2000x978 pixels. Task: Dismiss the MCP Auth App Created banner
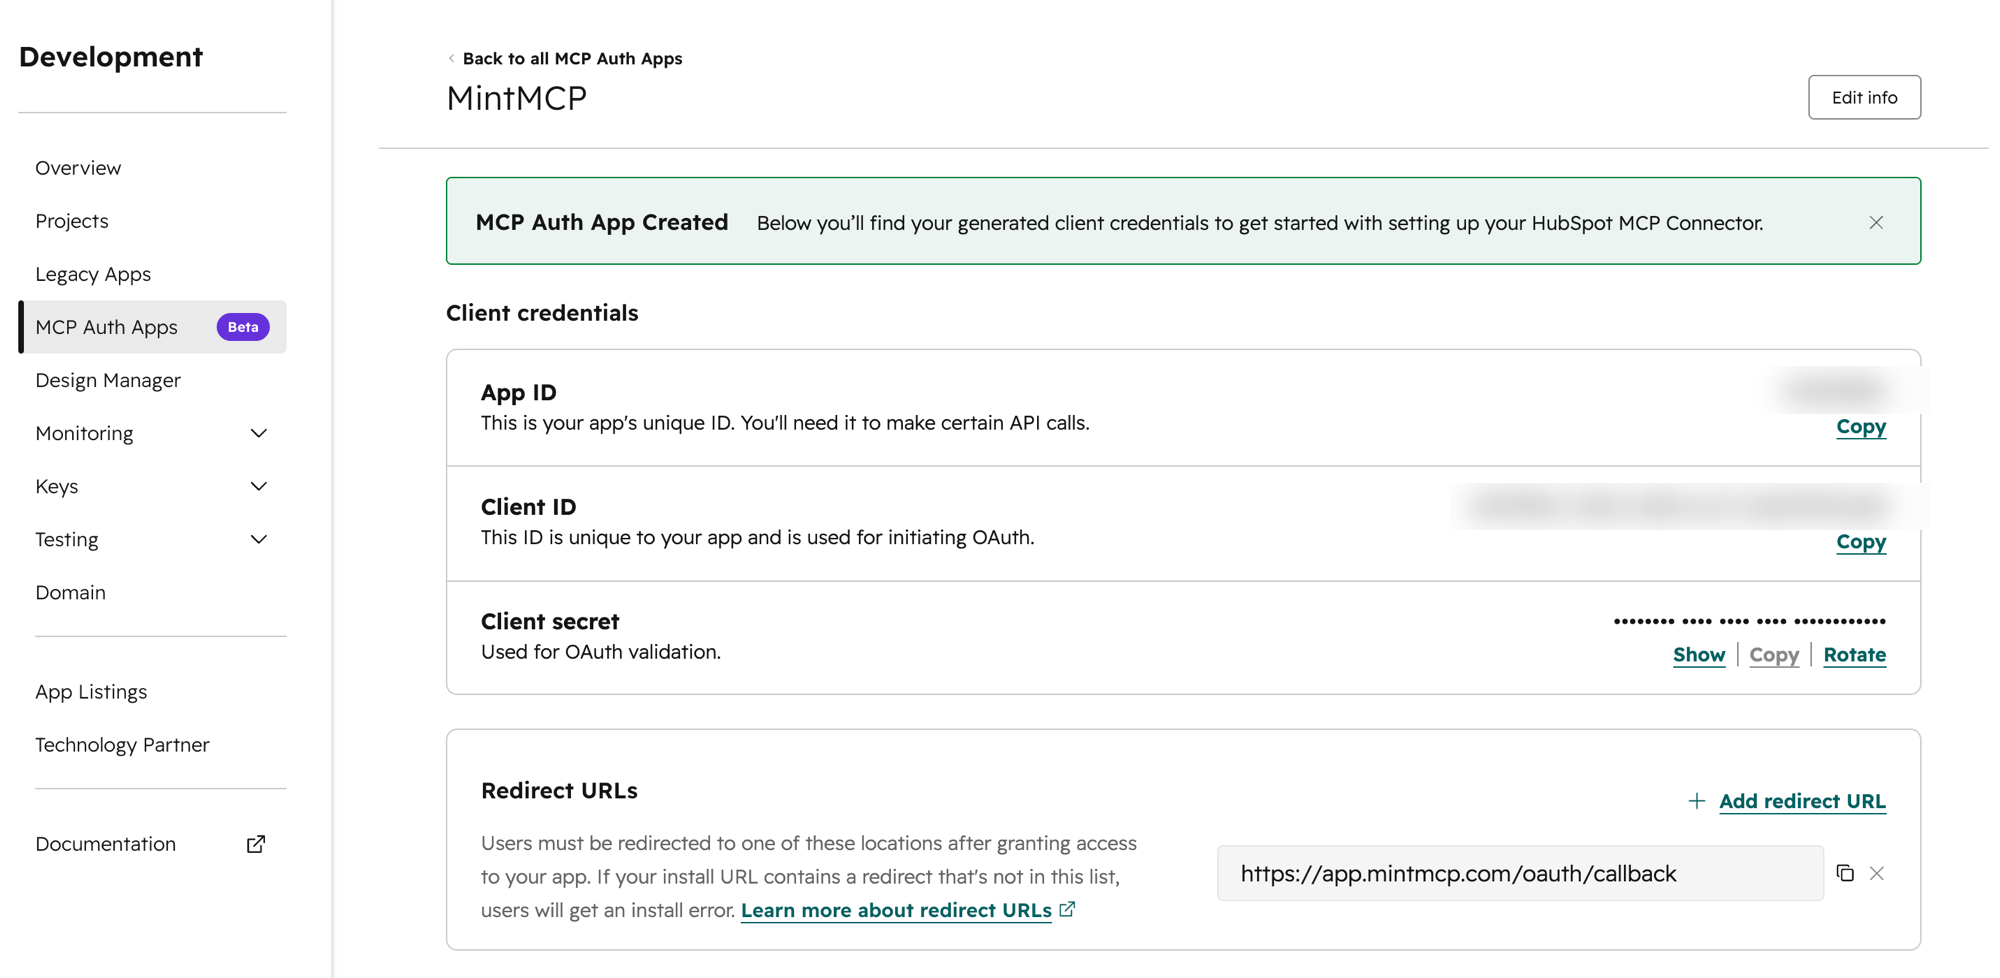pyautogui.click(x=1876, y=222)
